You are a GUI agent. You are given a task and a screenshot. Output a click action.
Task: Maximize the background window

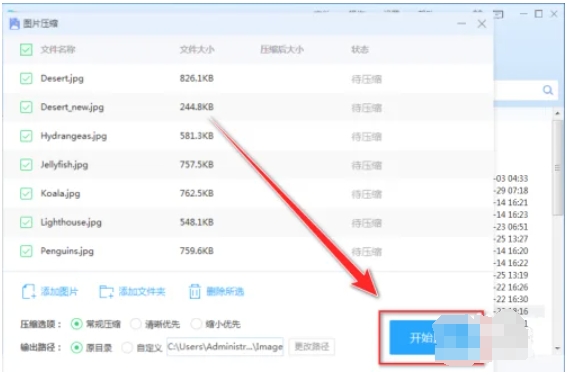click(539, 14)
